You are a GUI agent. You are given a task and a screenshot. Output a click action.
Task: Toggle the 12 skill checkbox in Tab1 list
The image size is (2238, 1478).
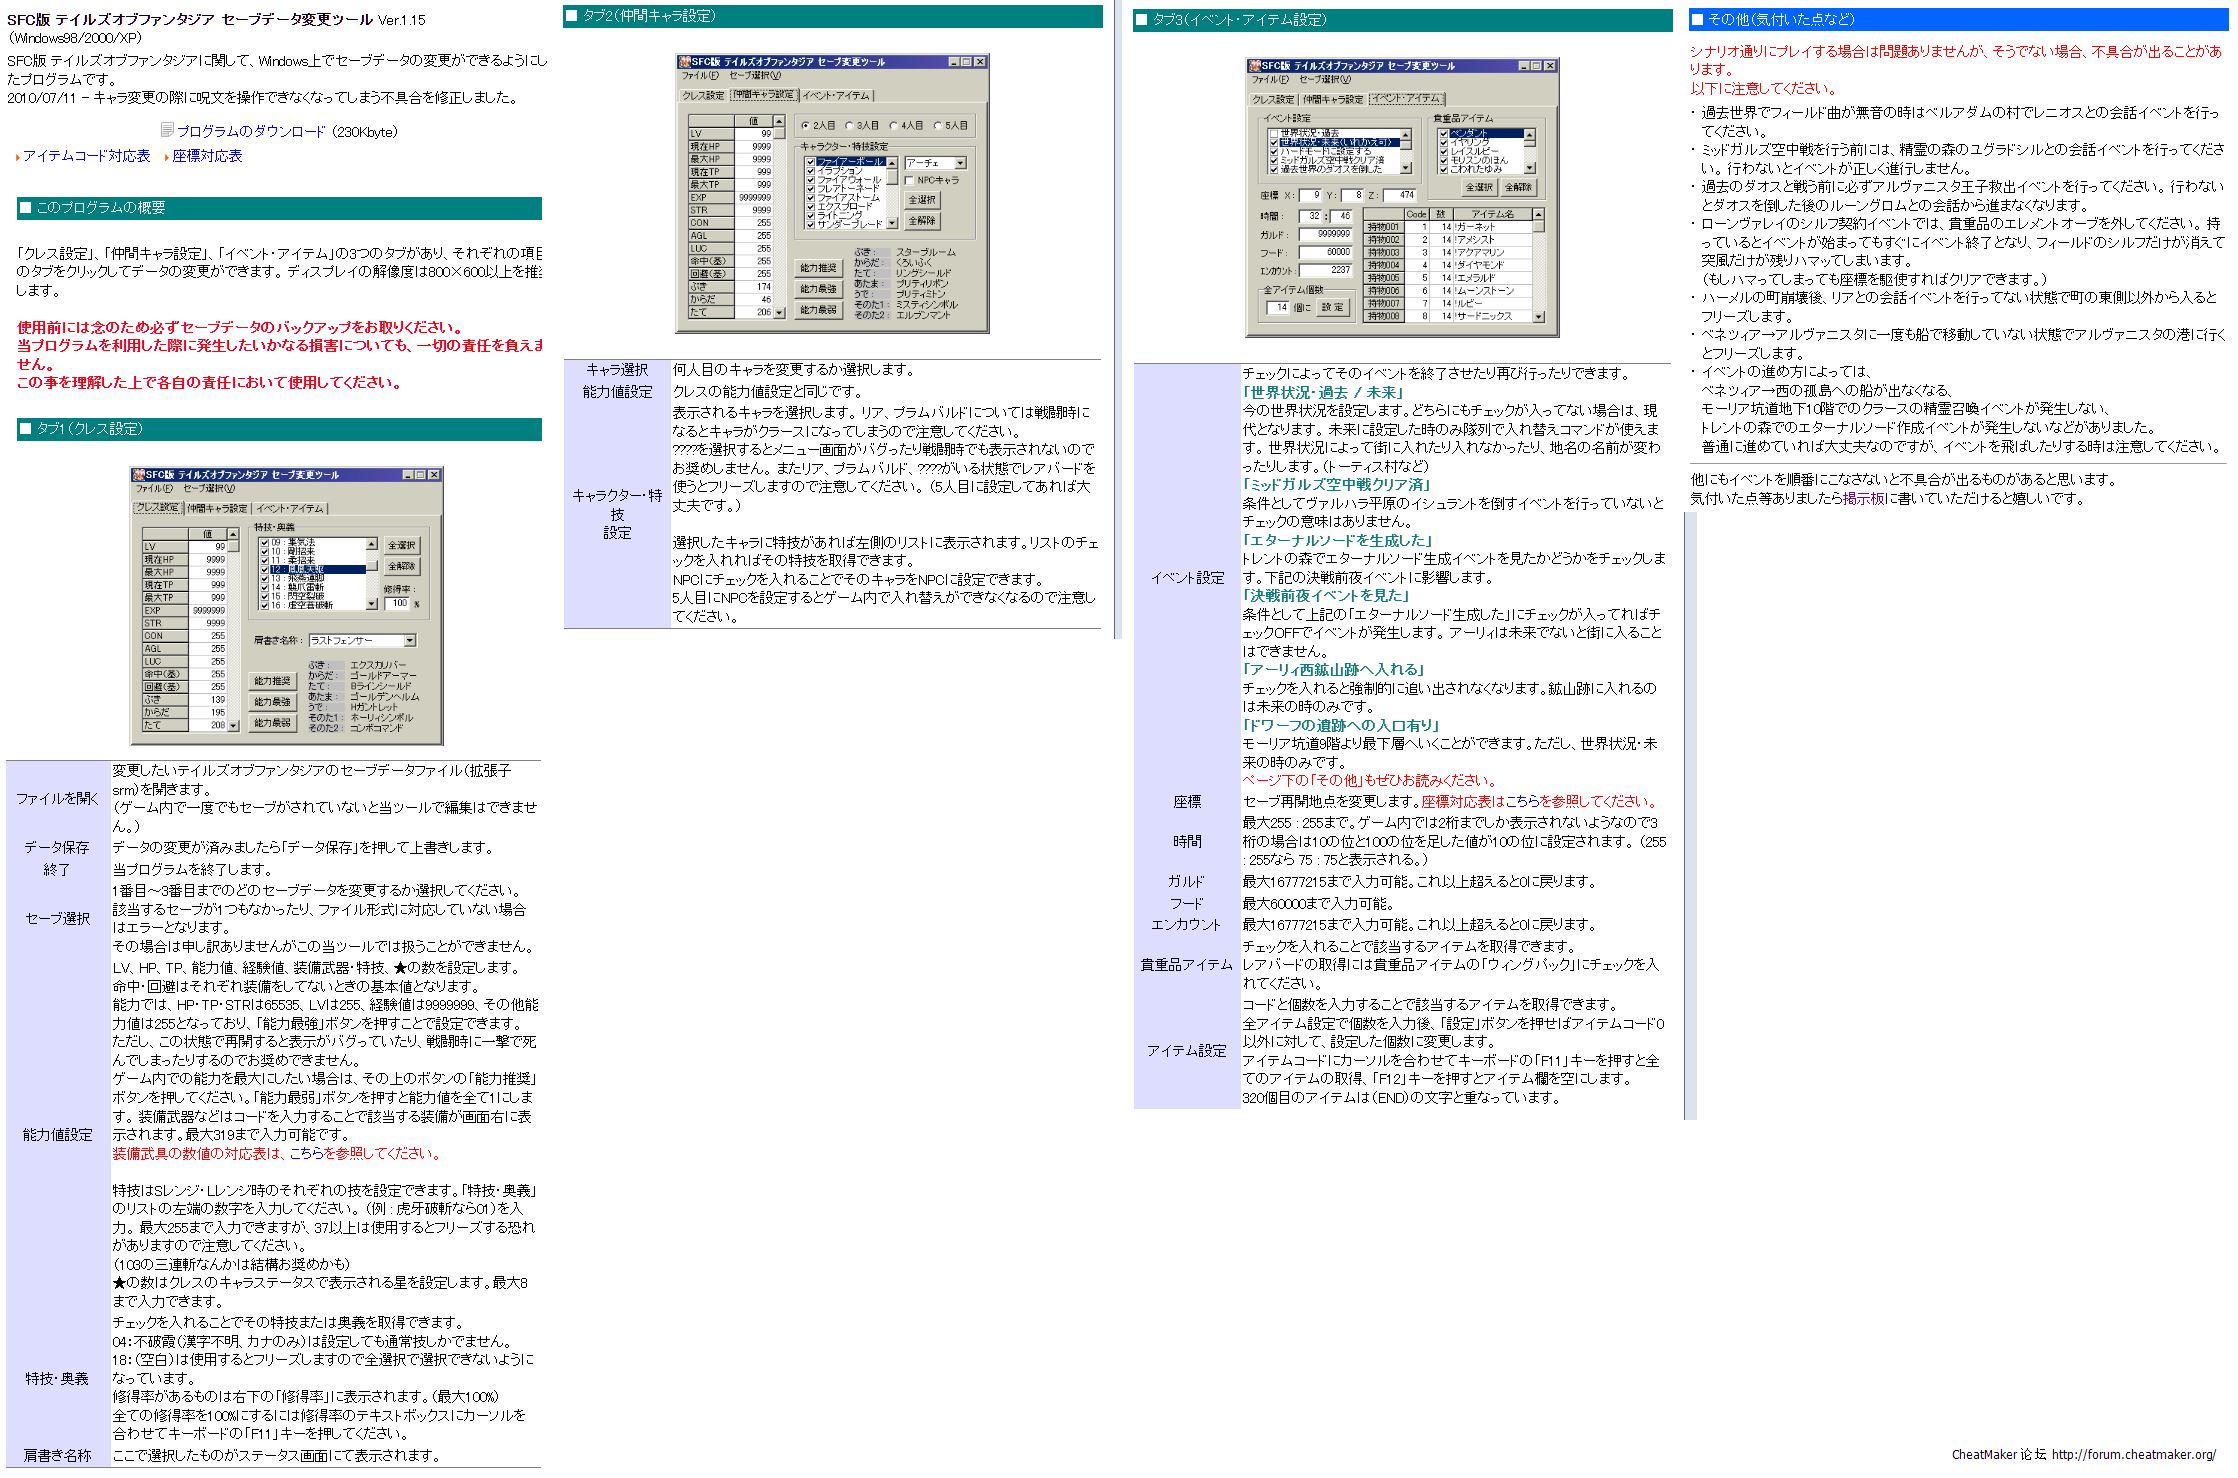tap(264, 569)
